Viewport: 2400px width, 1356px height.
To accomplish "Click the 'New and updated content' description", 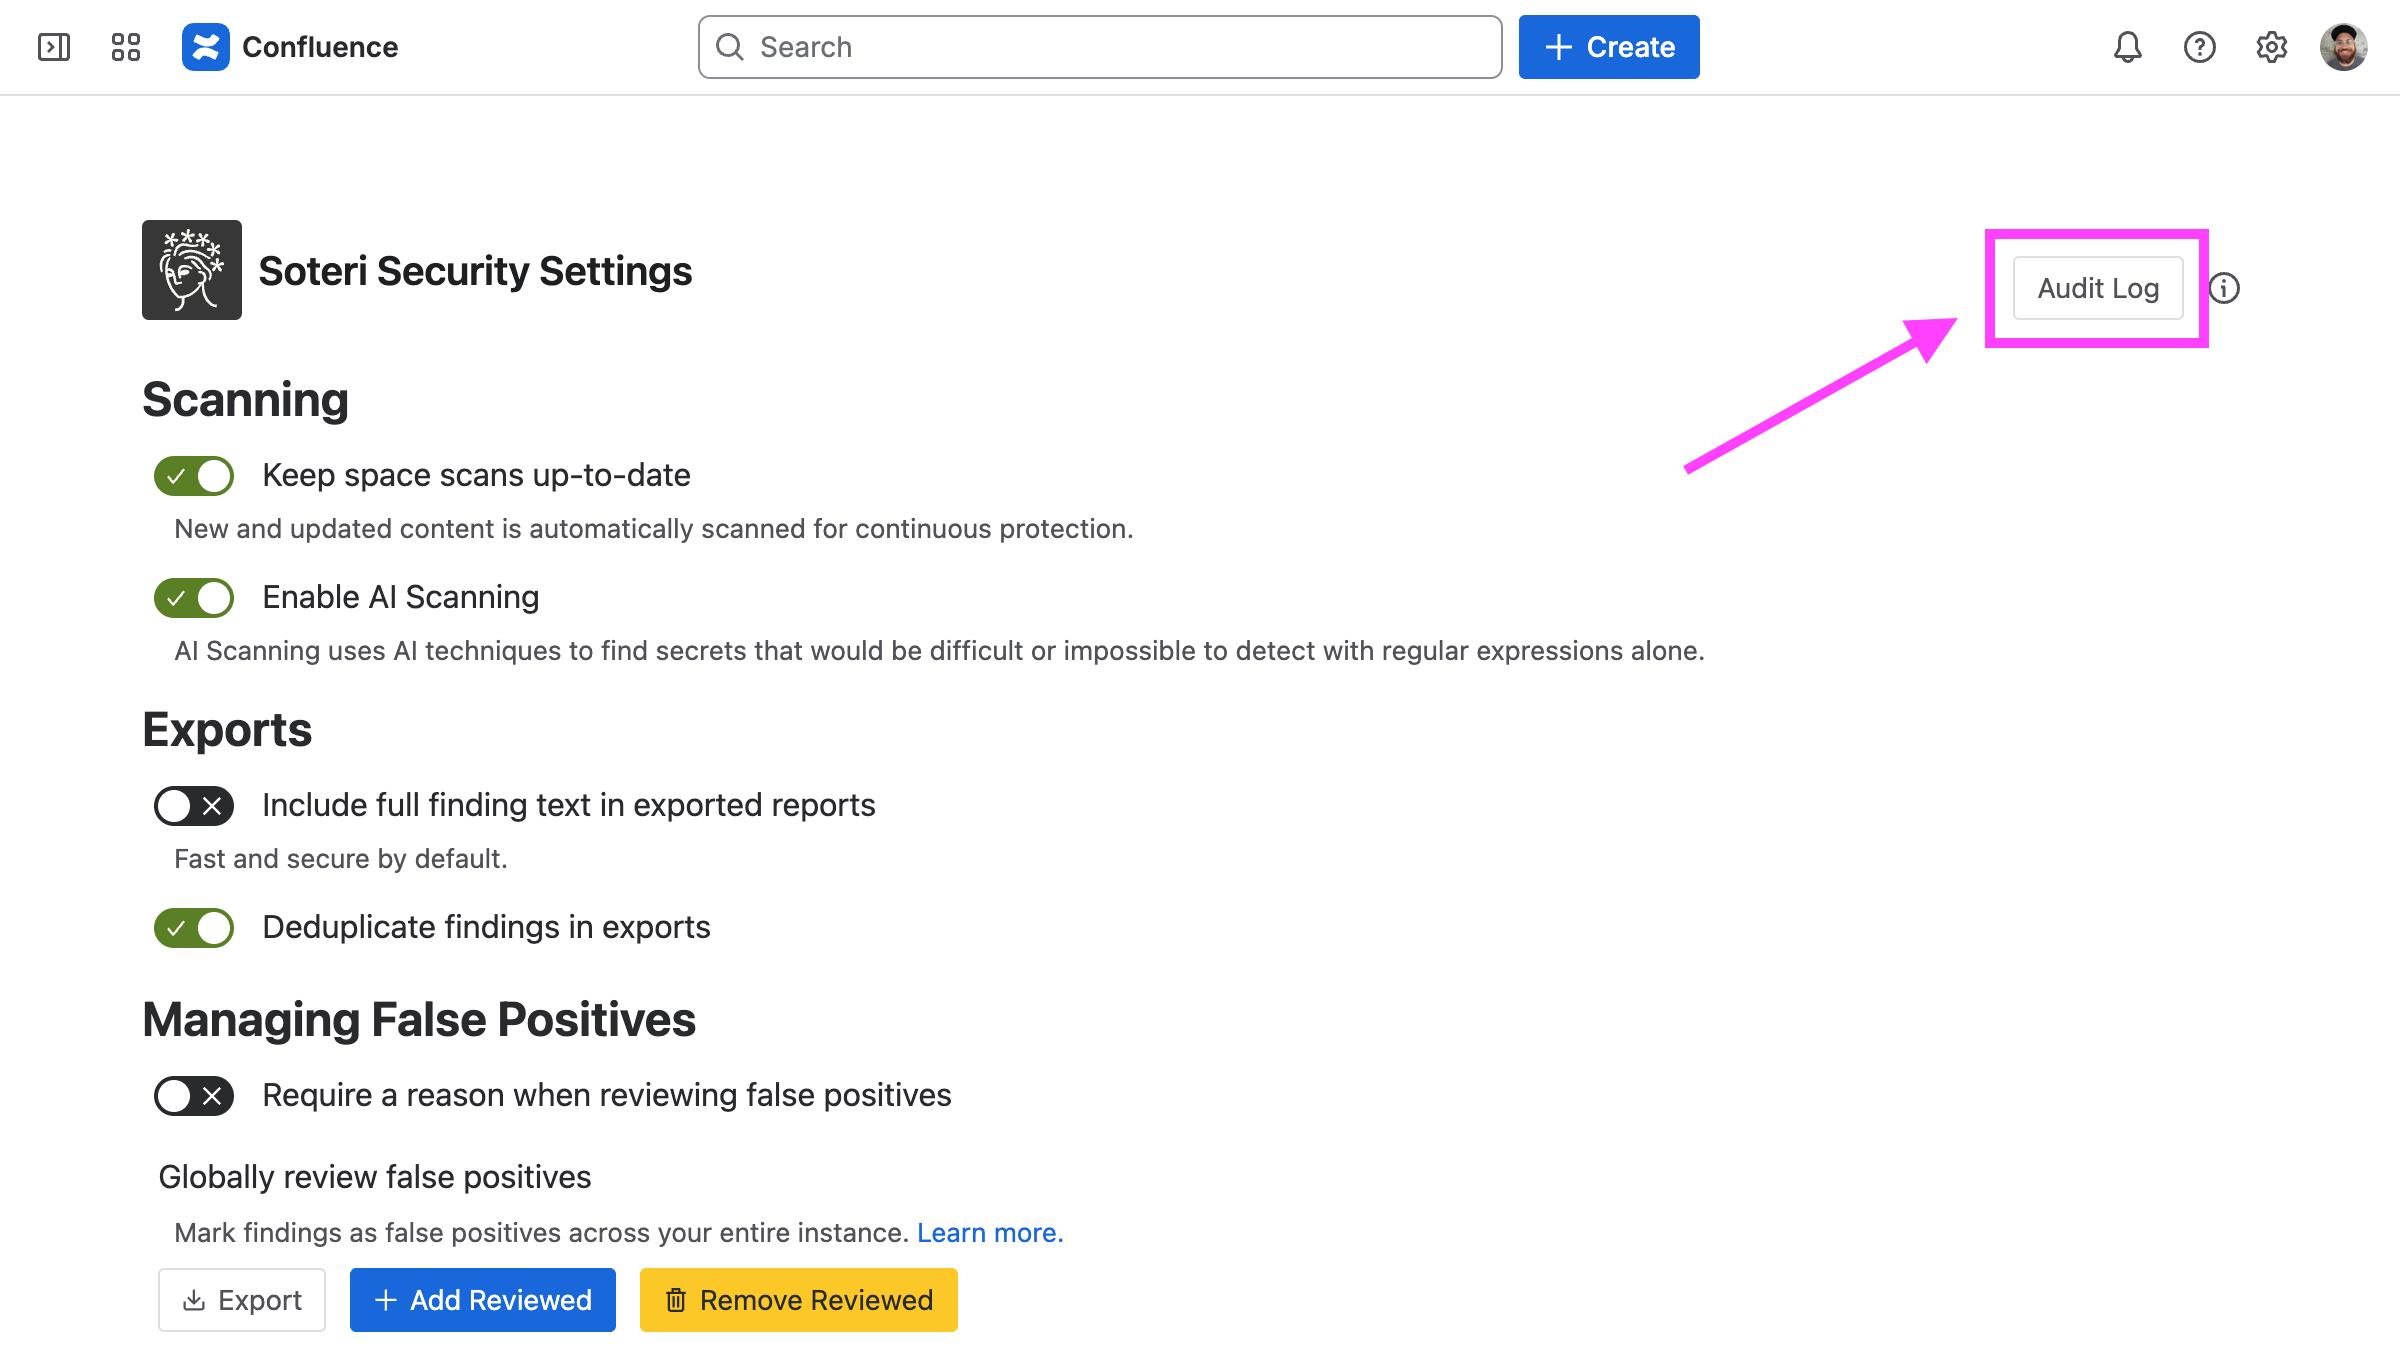I will click(x=654, y=529).
